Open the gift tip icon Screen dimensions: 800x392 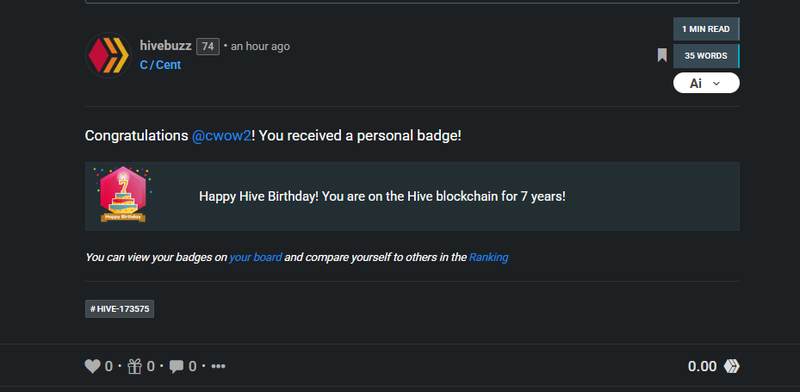click(135, 366)
